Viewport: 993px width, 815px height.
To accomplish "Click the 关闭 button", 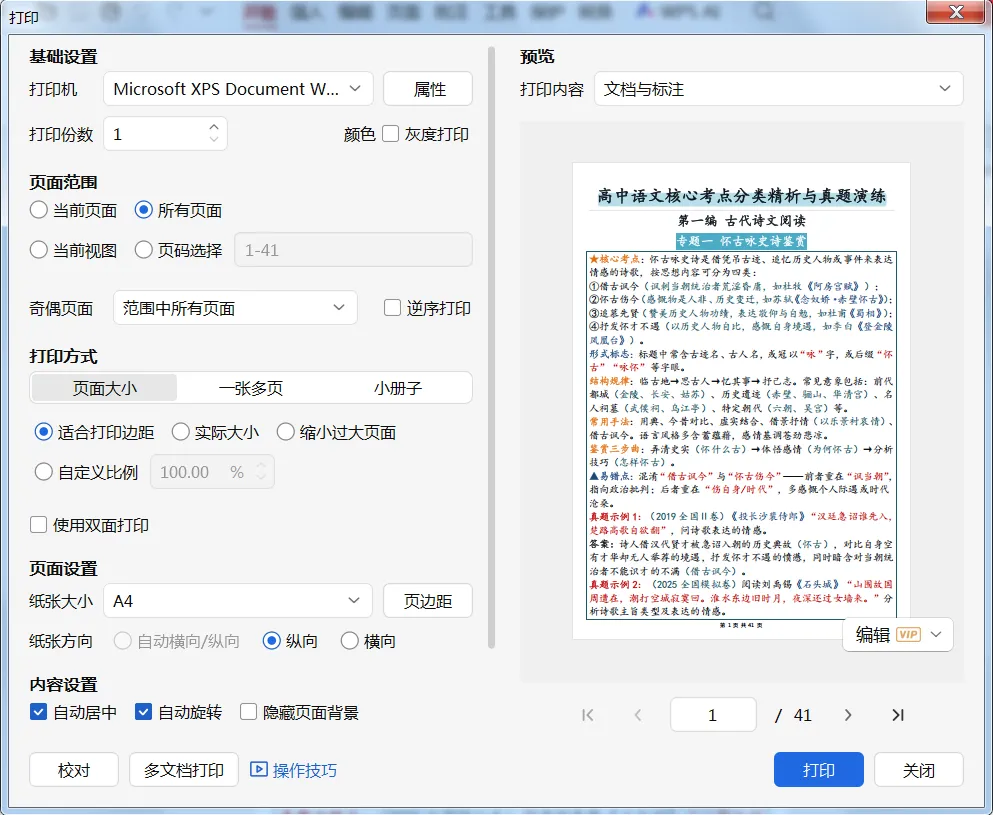I will point(919,769).
